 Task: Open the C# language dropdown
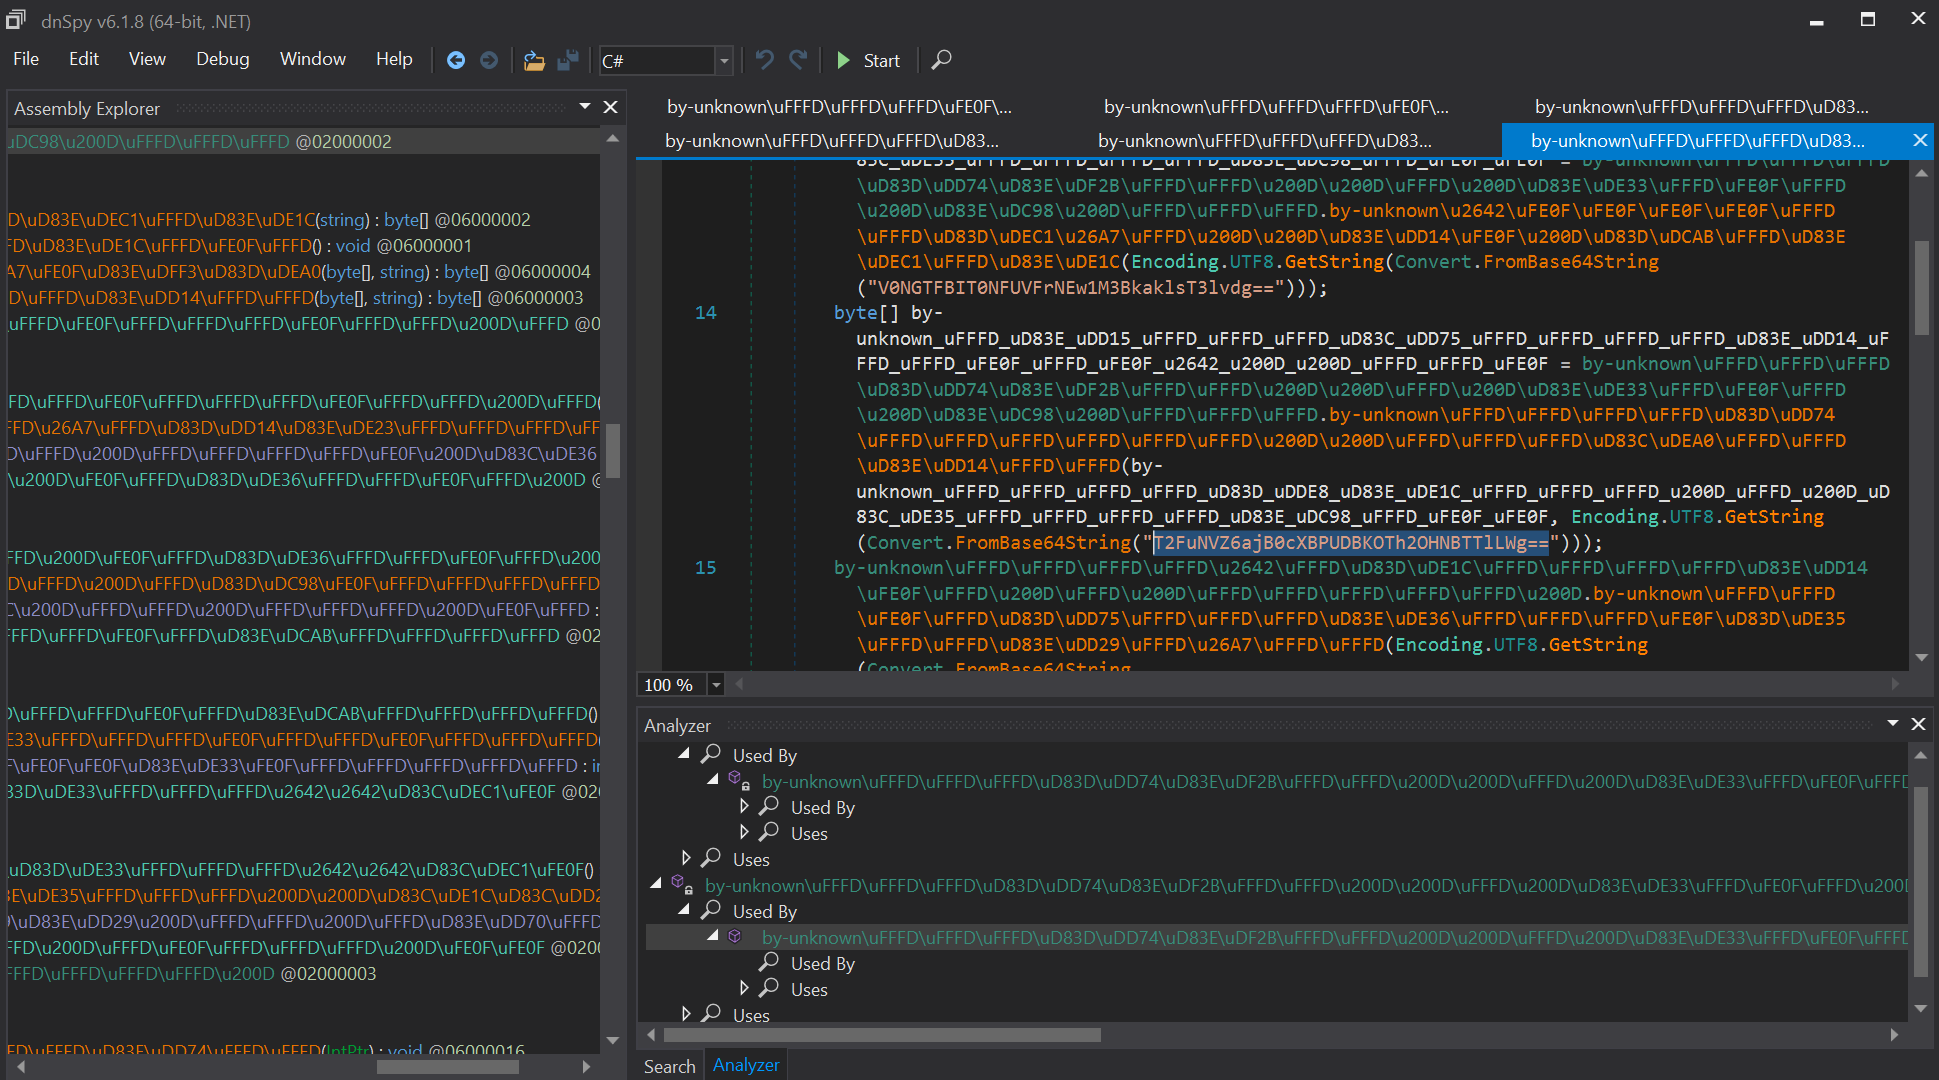click(x=724, y=61)
